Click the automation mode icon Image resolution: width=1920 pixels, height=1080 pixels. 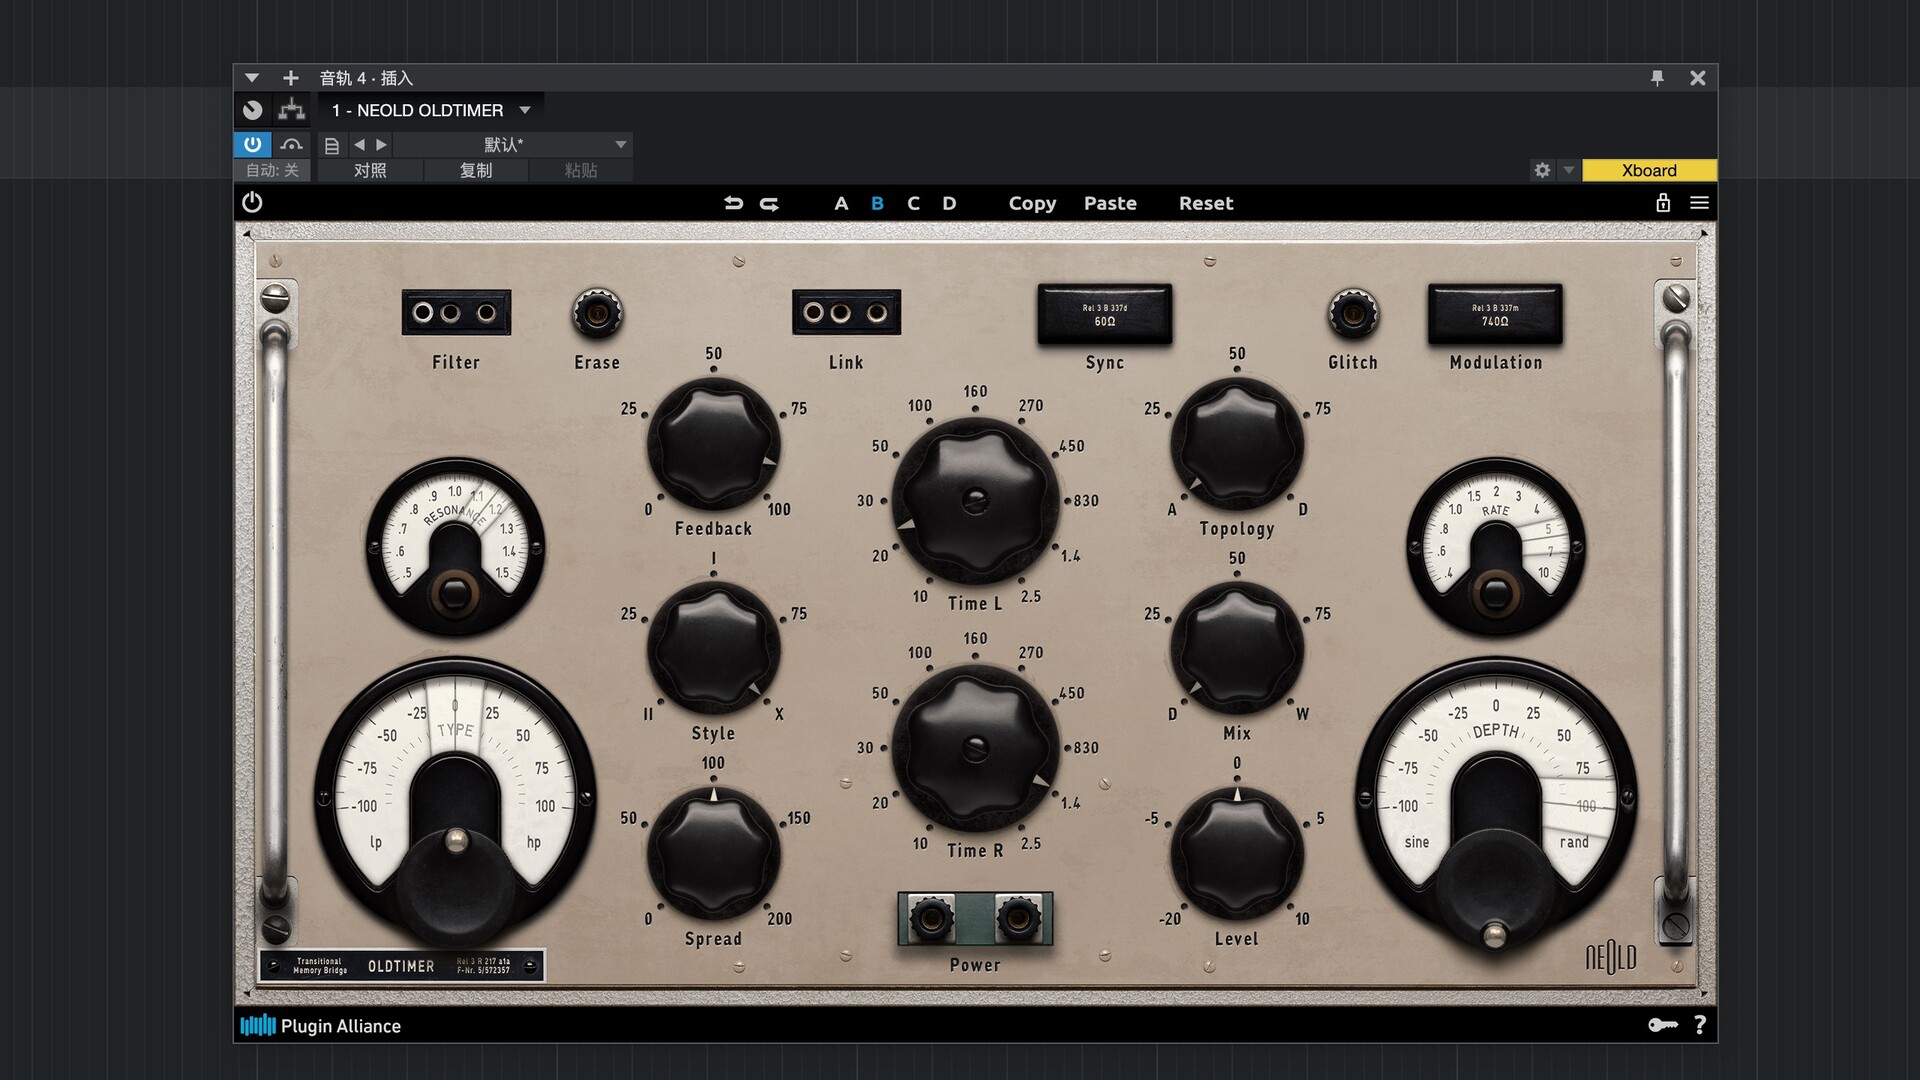pyautogui.click(x=291, y=144)
